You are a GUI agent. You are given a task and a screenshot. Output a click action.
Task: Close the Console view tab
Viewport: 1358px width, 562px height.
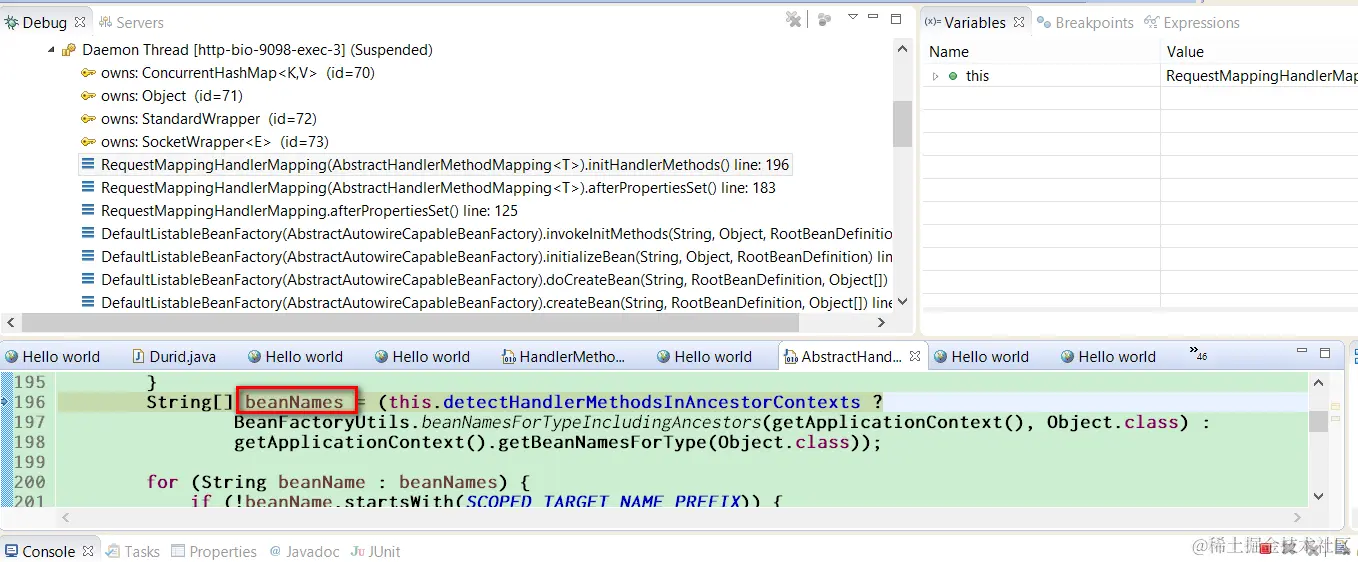point(88,551)
